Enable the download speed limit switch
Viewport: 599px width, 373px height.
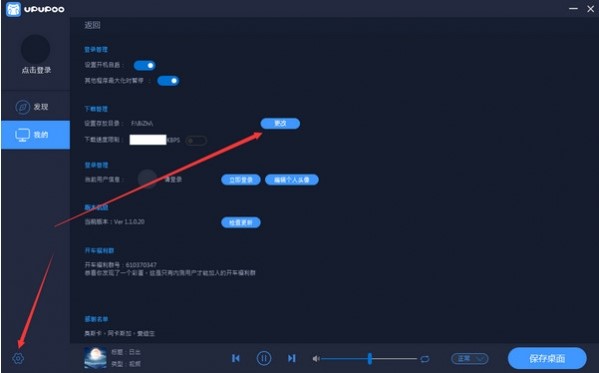pyautogui.click(x=196, y=141)
